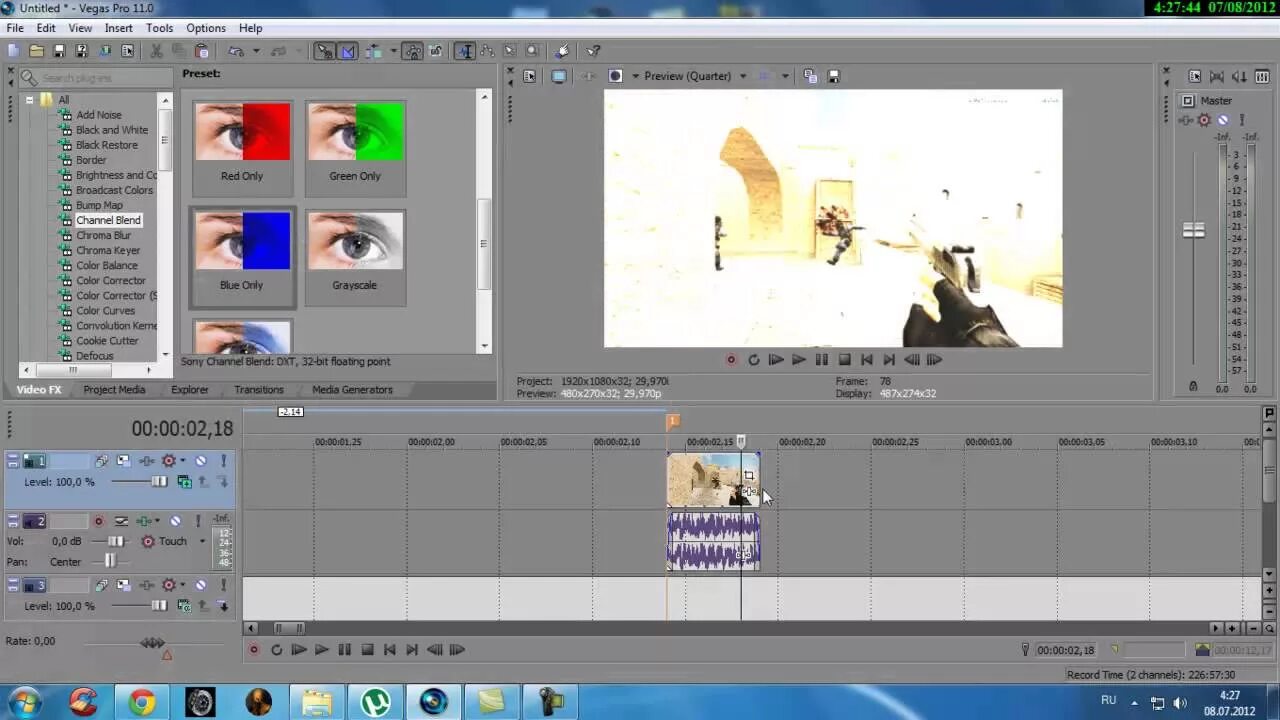The width and height of the screenshot is (1280, 720).
Task: Click the video track 1 Level slider
Action: [x=159, y=482]
